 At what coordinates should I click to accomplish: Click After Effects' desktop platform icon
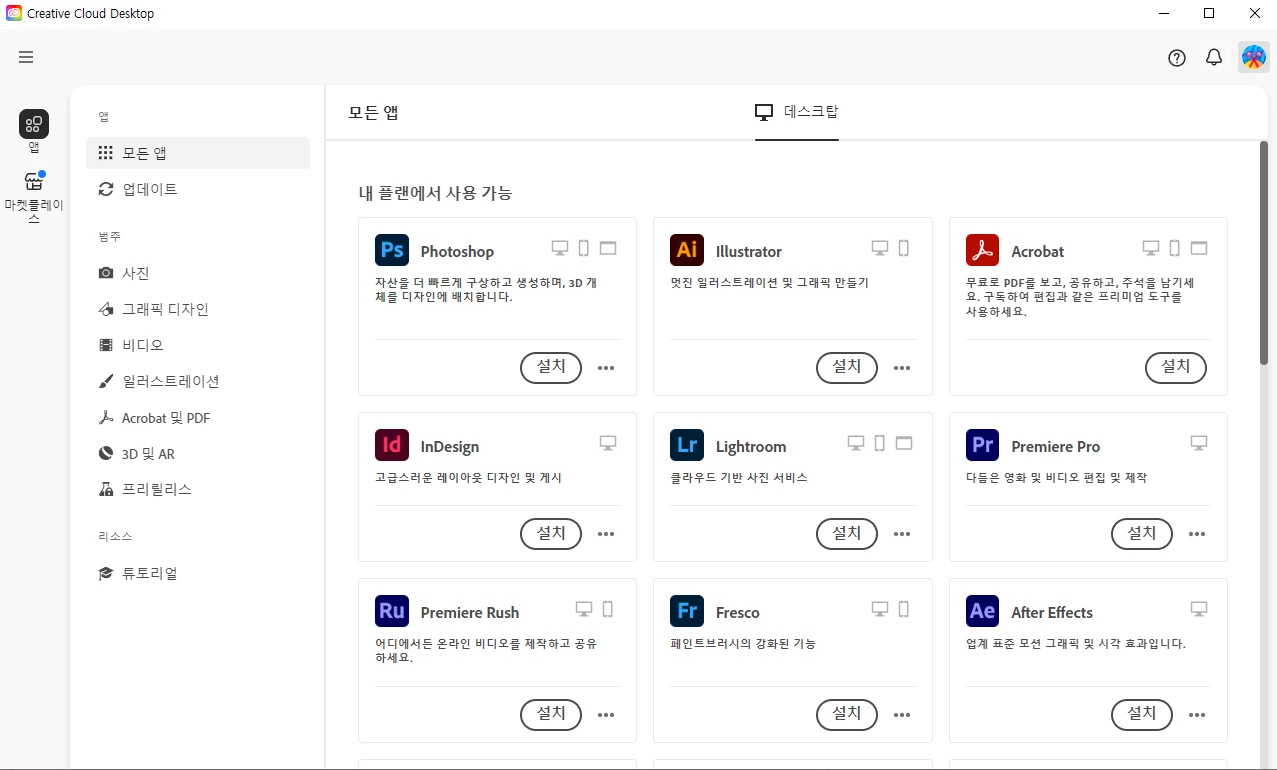(x=1199, y=609)
